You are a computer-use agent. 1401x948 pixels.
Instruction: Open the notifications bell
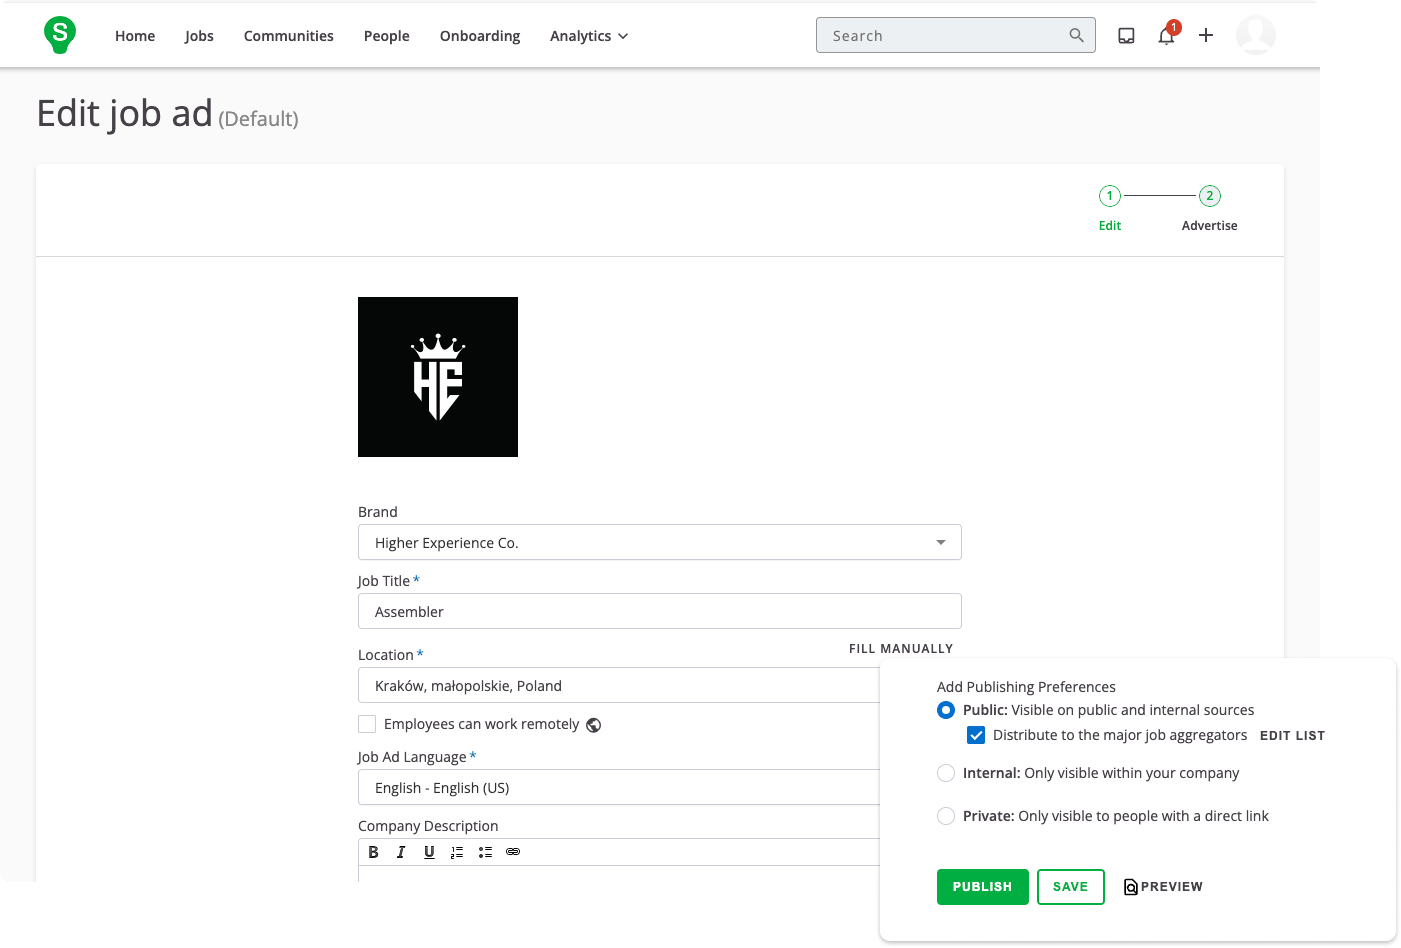click(1166, 36)
